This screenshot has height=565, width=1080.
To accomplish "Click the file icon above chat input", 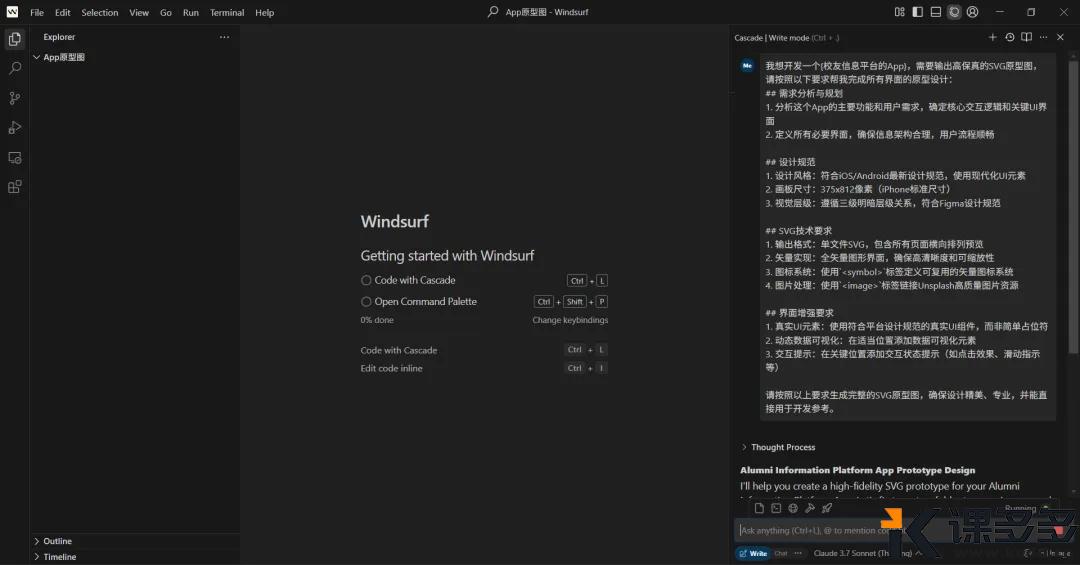I will point(759,508).
